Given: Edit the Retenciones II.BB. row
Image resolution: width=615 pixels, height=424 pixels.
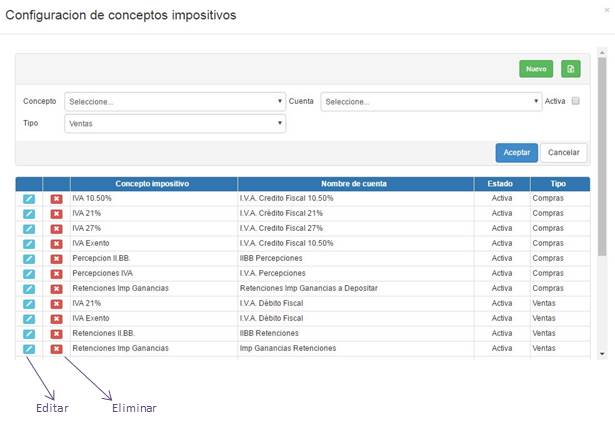Looking at the screenshot, I should [29, 333].
